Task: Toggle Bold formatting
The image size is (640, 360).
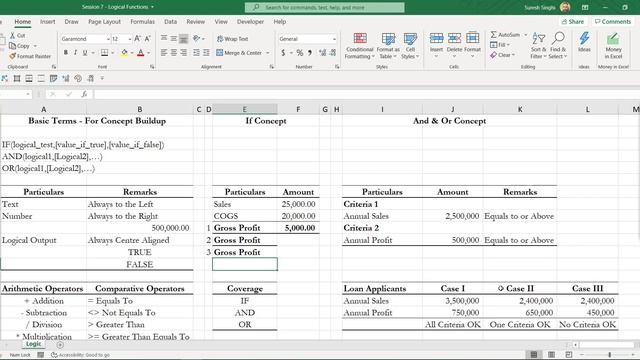Action: 66,53
